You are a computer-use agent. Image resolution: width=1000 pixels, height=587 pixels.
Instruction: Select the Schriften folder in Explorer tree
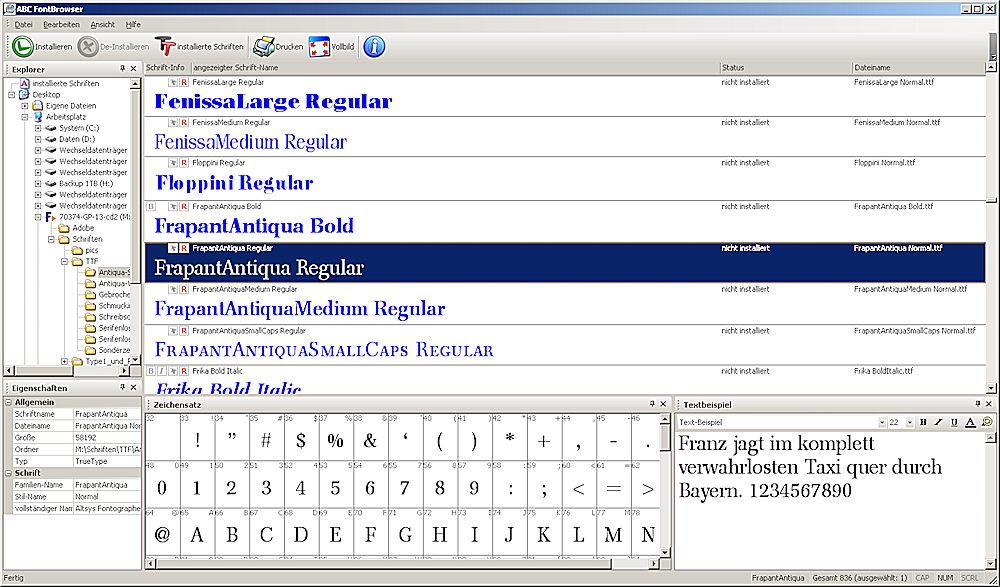point(87,239)
